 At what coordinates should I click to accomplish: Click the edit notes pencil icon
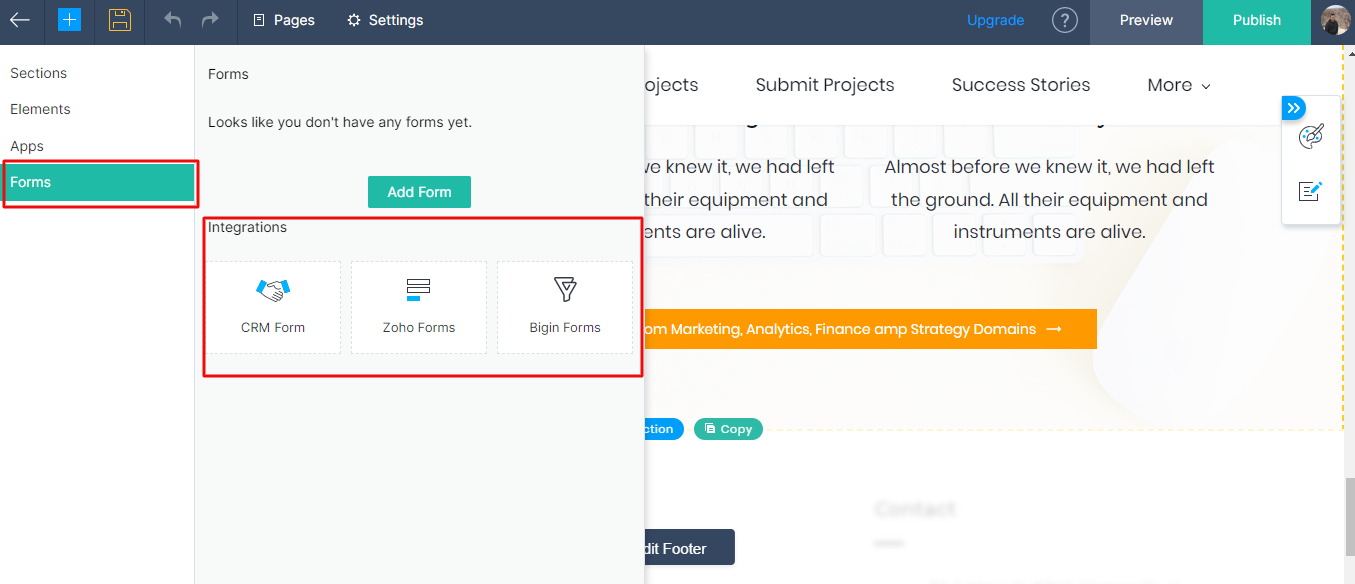(x=1310, y=191)
